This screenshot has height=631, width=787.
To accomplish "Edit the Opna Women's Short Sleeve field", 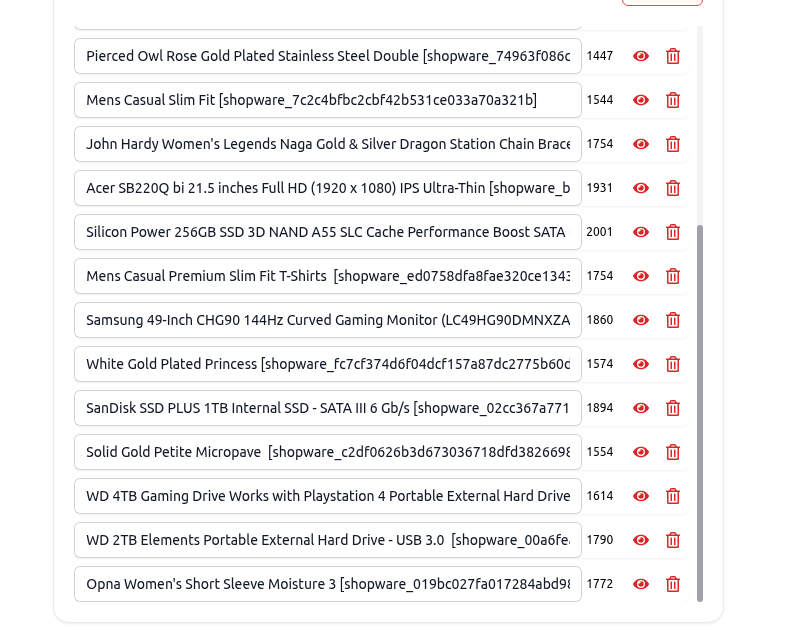I will pos(328,584).
